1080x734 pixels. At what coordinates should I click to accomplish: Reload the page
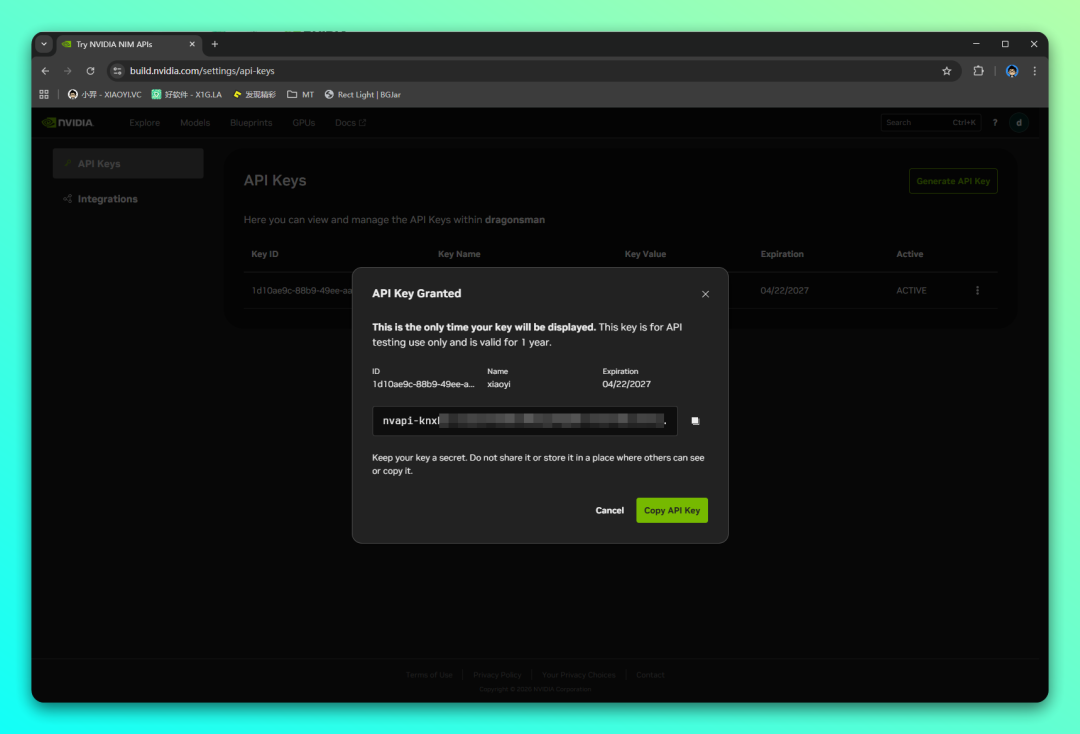(90, 71)
